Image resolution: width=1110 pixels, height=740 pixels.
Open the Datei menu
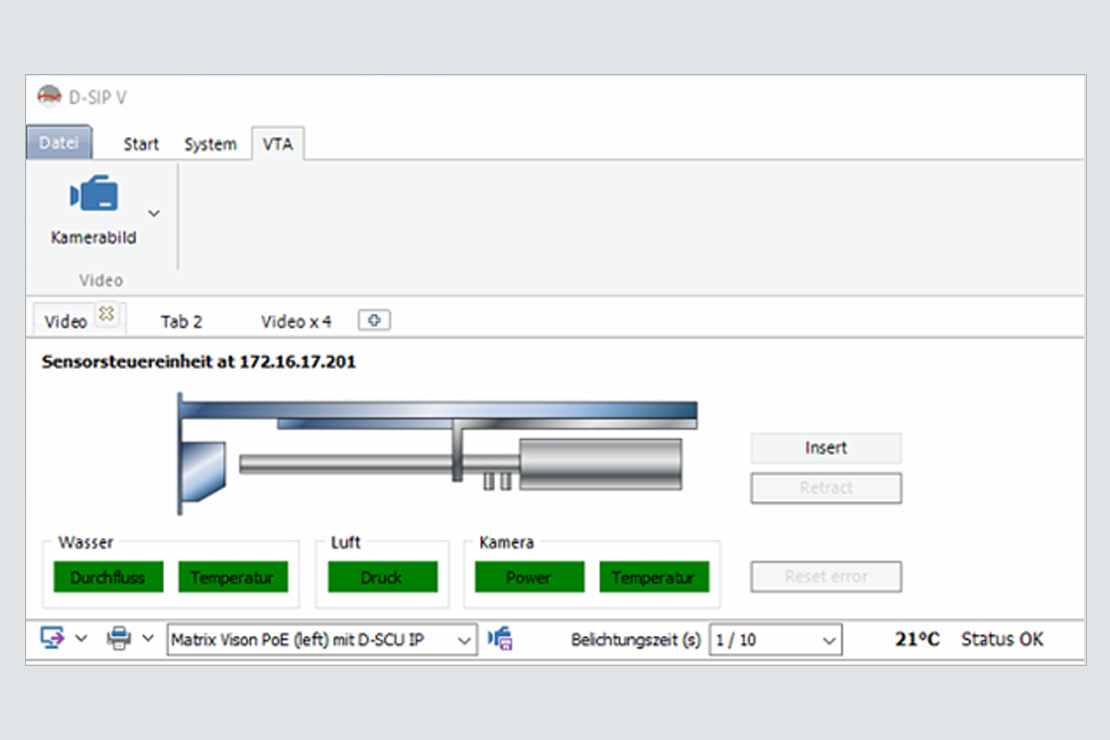(x=59, y=143)
